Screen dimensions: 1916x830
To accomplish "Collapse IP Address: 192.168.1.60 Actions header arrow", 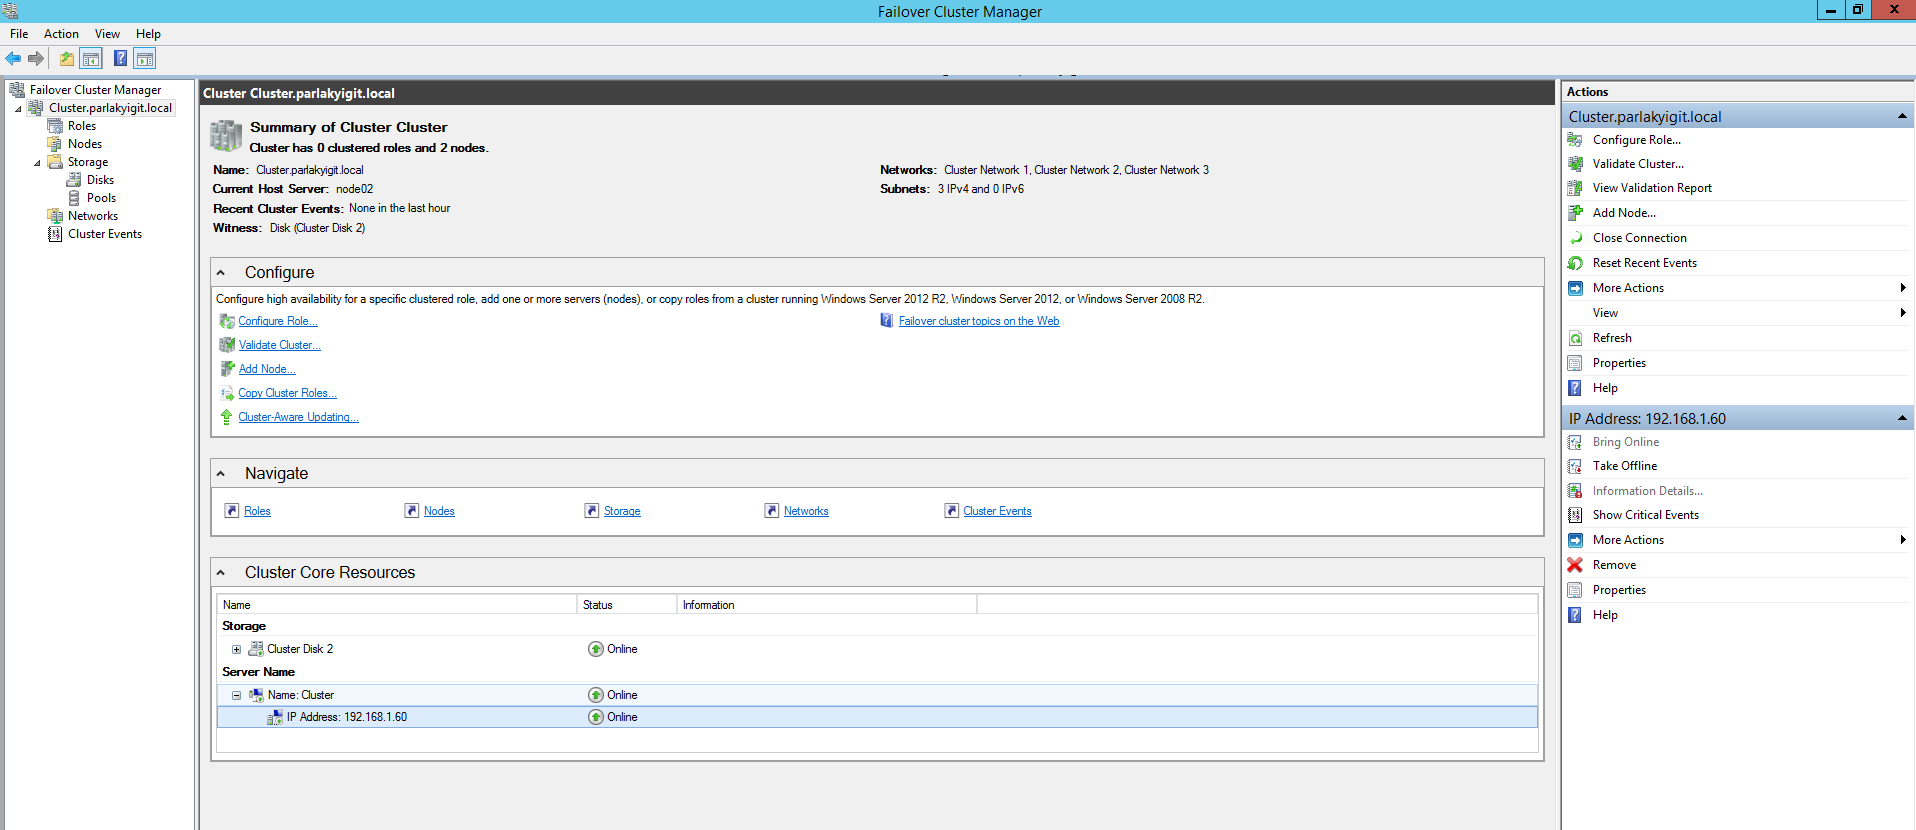I will tap(1902, 419).
